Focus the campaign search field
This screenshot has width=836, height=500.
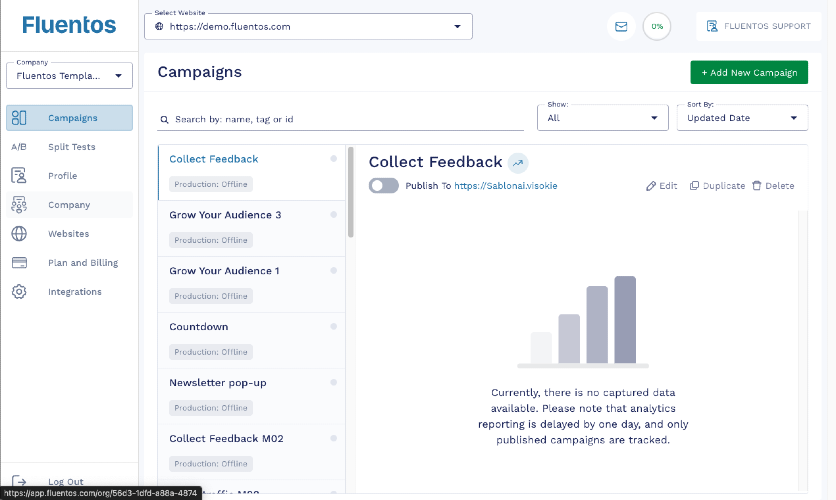coord(341,119)
